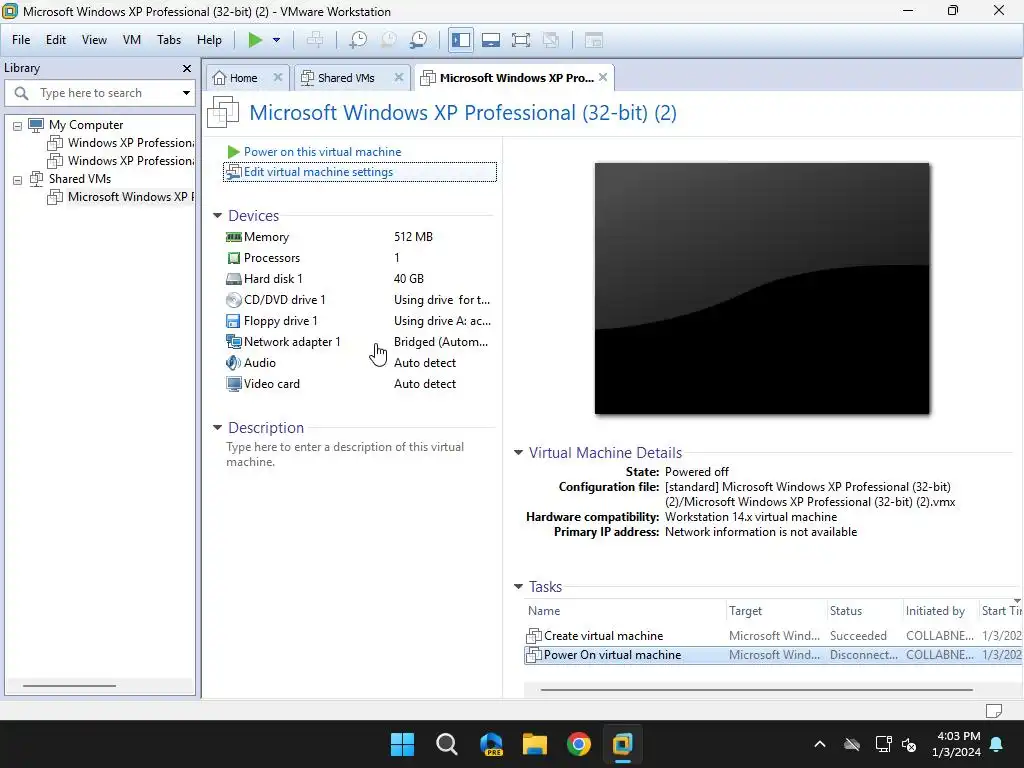This screenshot has height=768, width=1024.
Task: Collapse the Description section
Action: [x=217, y=427]
